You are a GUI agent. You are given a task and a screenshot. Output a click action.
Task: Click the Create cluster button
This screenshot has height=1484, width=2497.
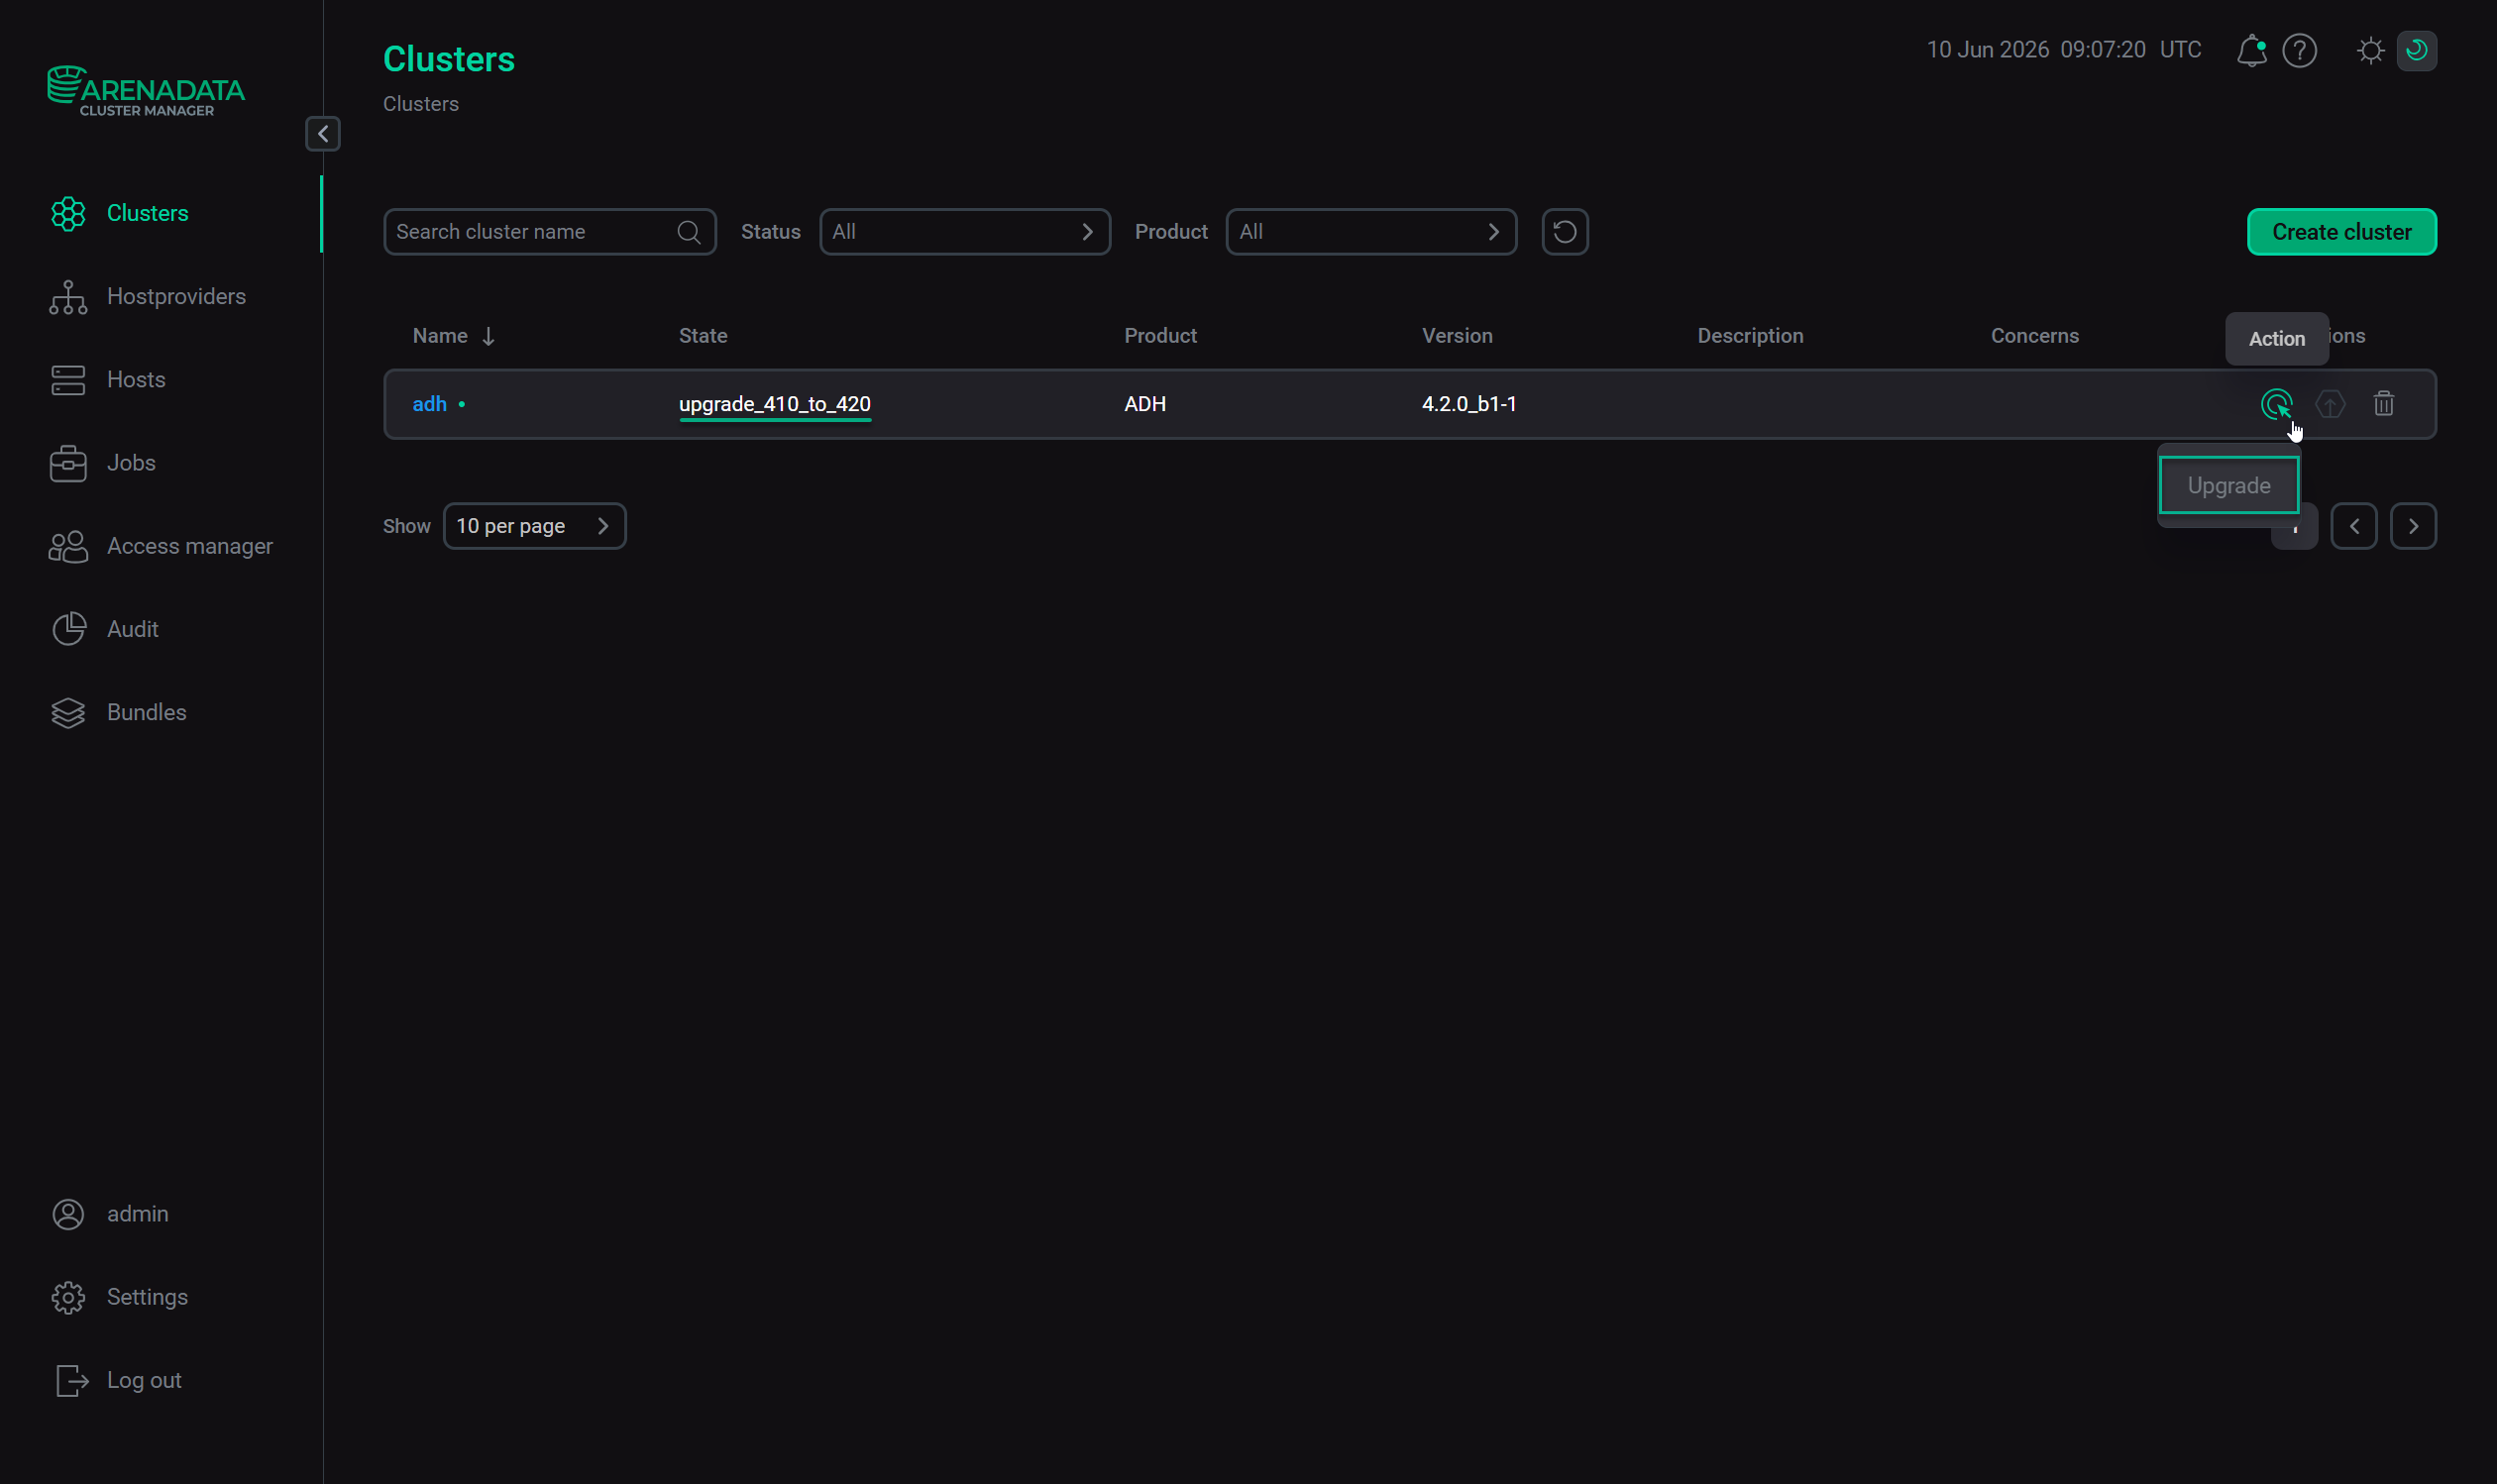pyautogui.click(x=2342, y=232)
